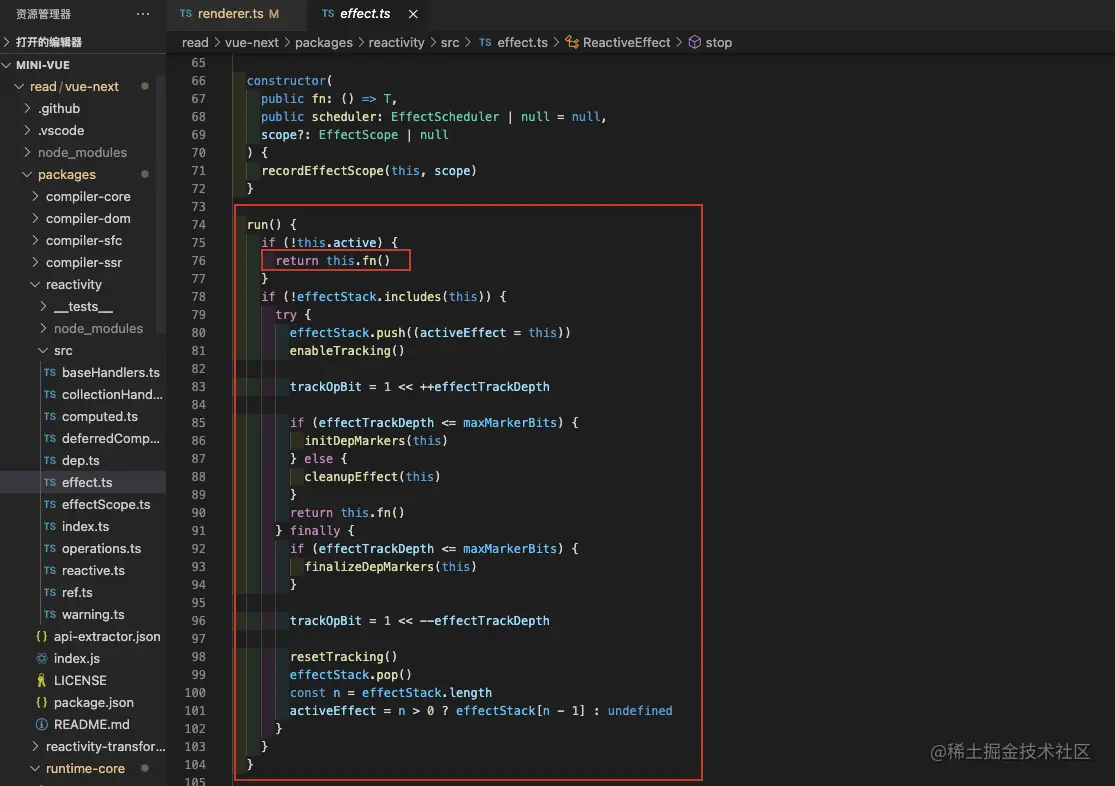This screenshot has height=786, width=1115.
Task: Click 'effectStack.pop()' on line 99
Action: 351,674
